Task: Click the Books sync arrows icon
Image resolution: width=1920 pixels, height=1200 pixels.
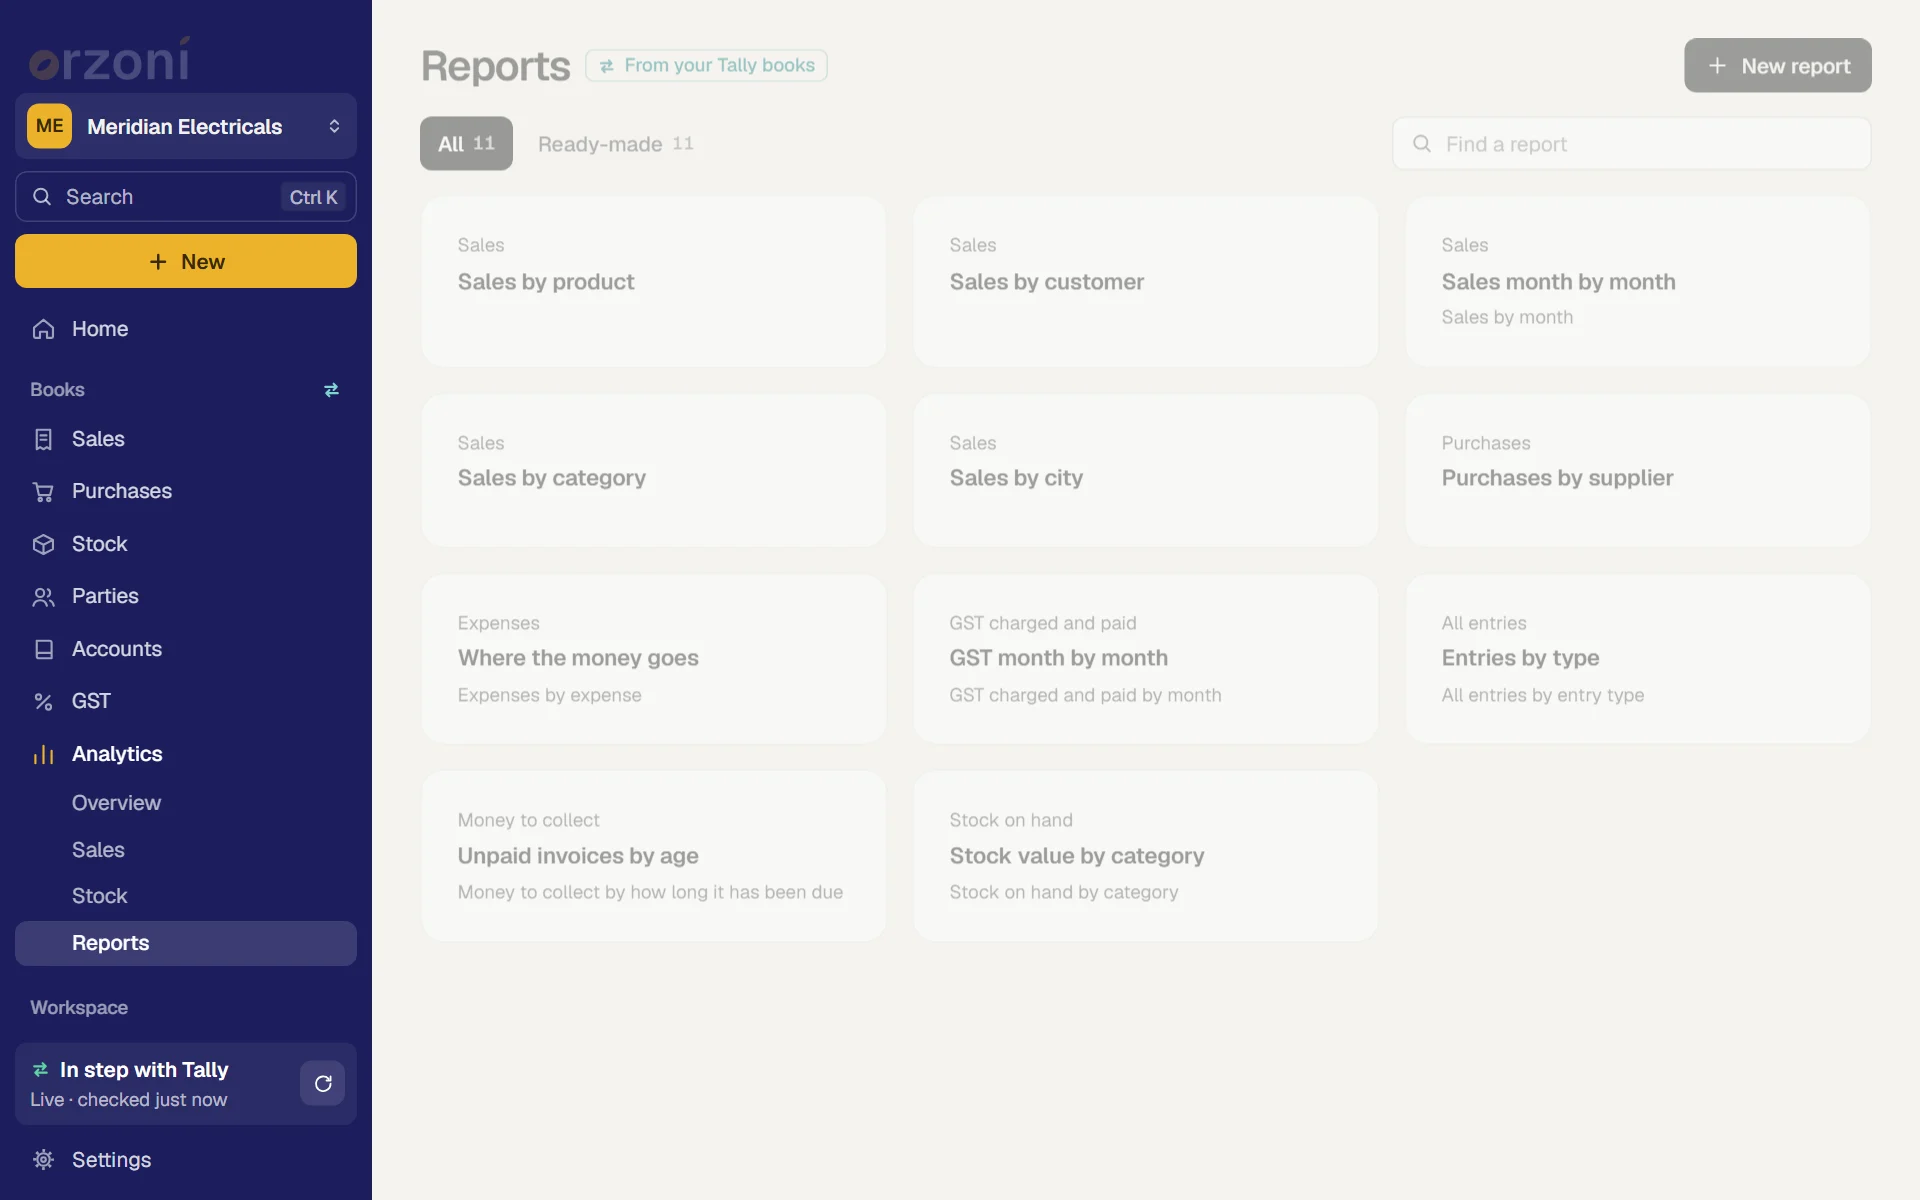Action: pos(331,390)
